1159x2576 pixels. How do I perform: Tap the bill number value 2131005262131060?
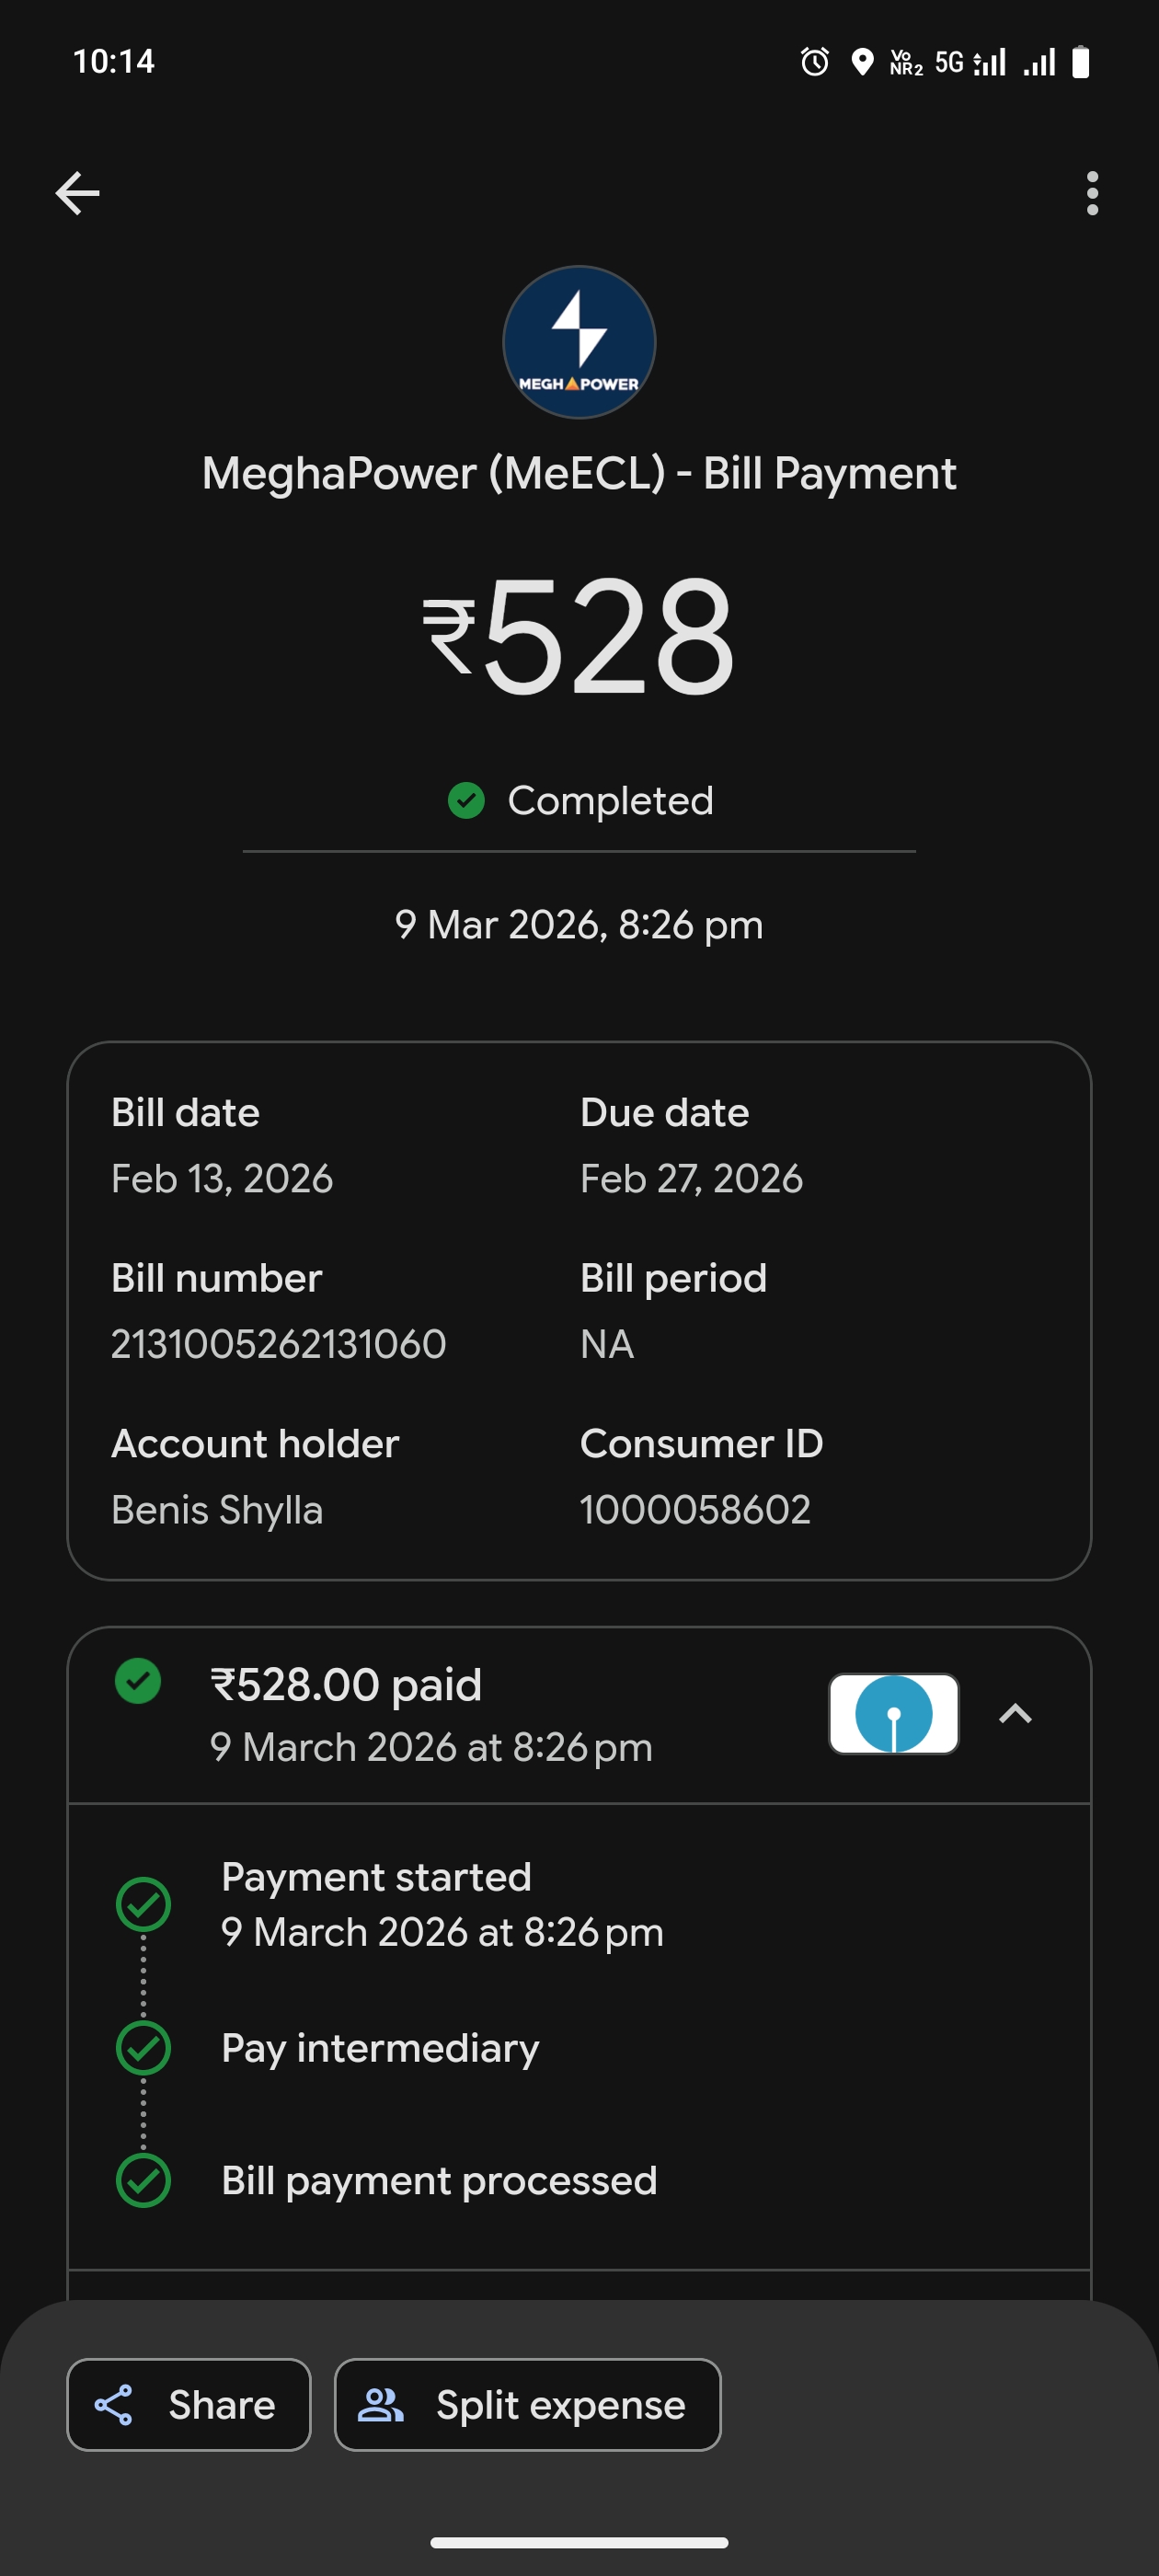(278, 1344)
